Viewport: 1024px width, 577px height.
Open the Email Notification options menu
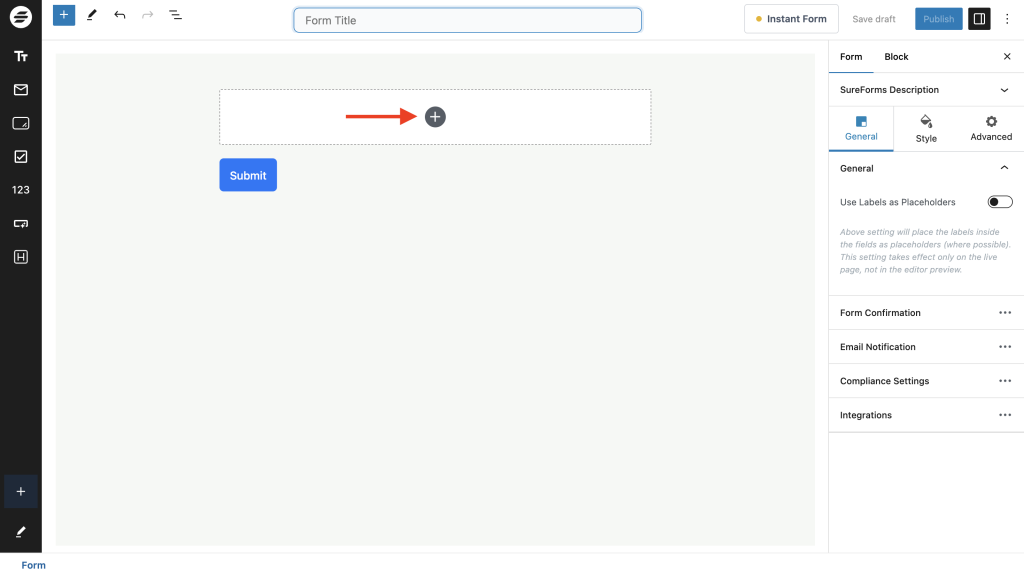click(x=1005, y=347)
